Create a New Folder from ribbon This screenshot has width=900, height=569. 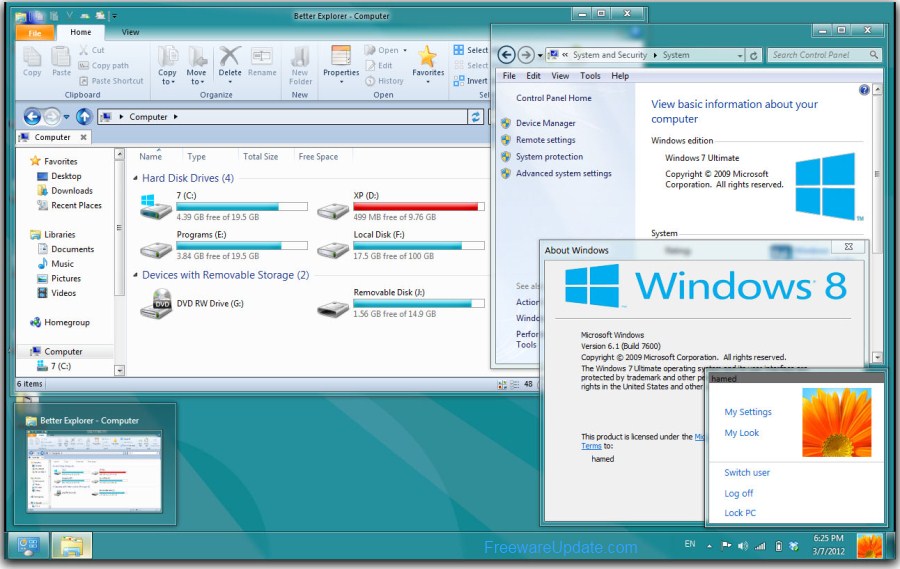300,65
